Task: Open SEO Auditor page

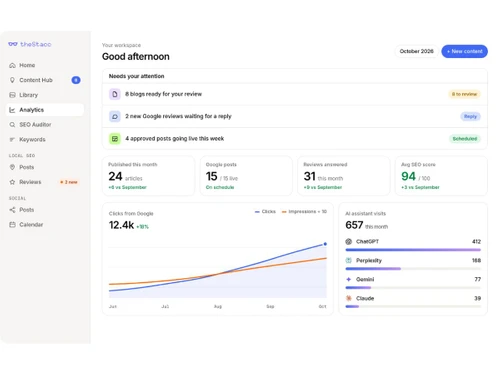Action: click(x=45, y=125)
